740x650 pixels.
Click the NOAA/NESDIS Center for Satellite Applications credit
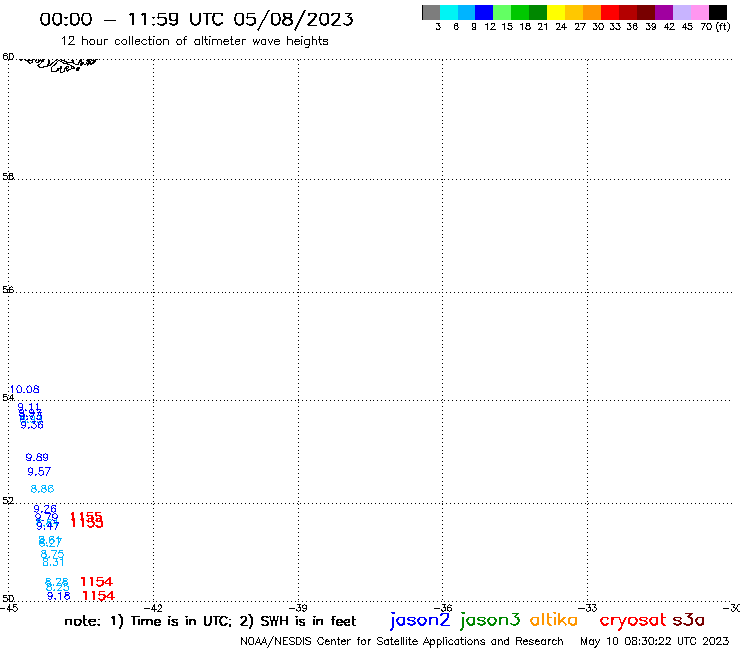click(402, 641)
